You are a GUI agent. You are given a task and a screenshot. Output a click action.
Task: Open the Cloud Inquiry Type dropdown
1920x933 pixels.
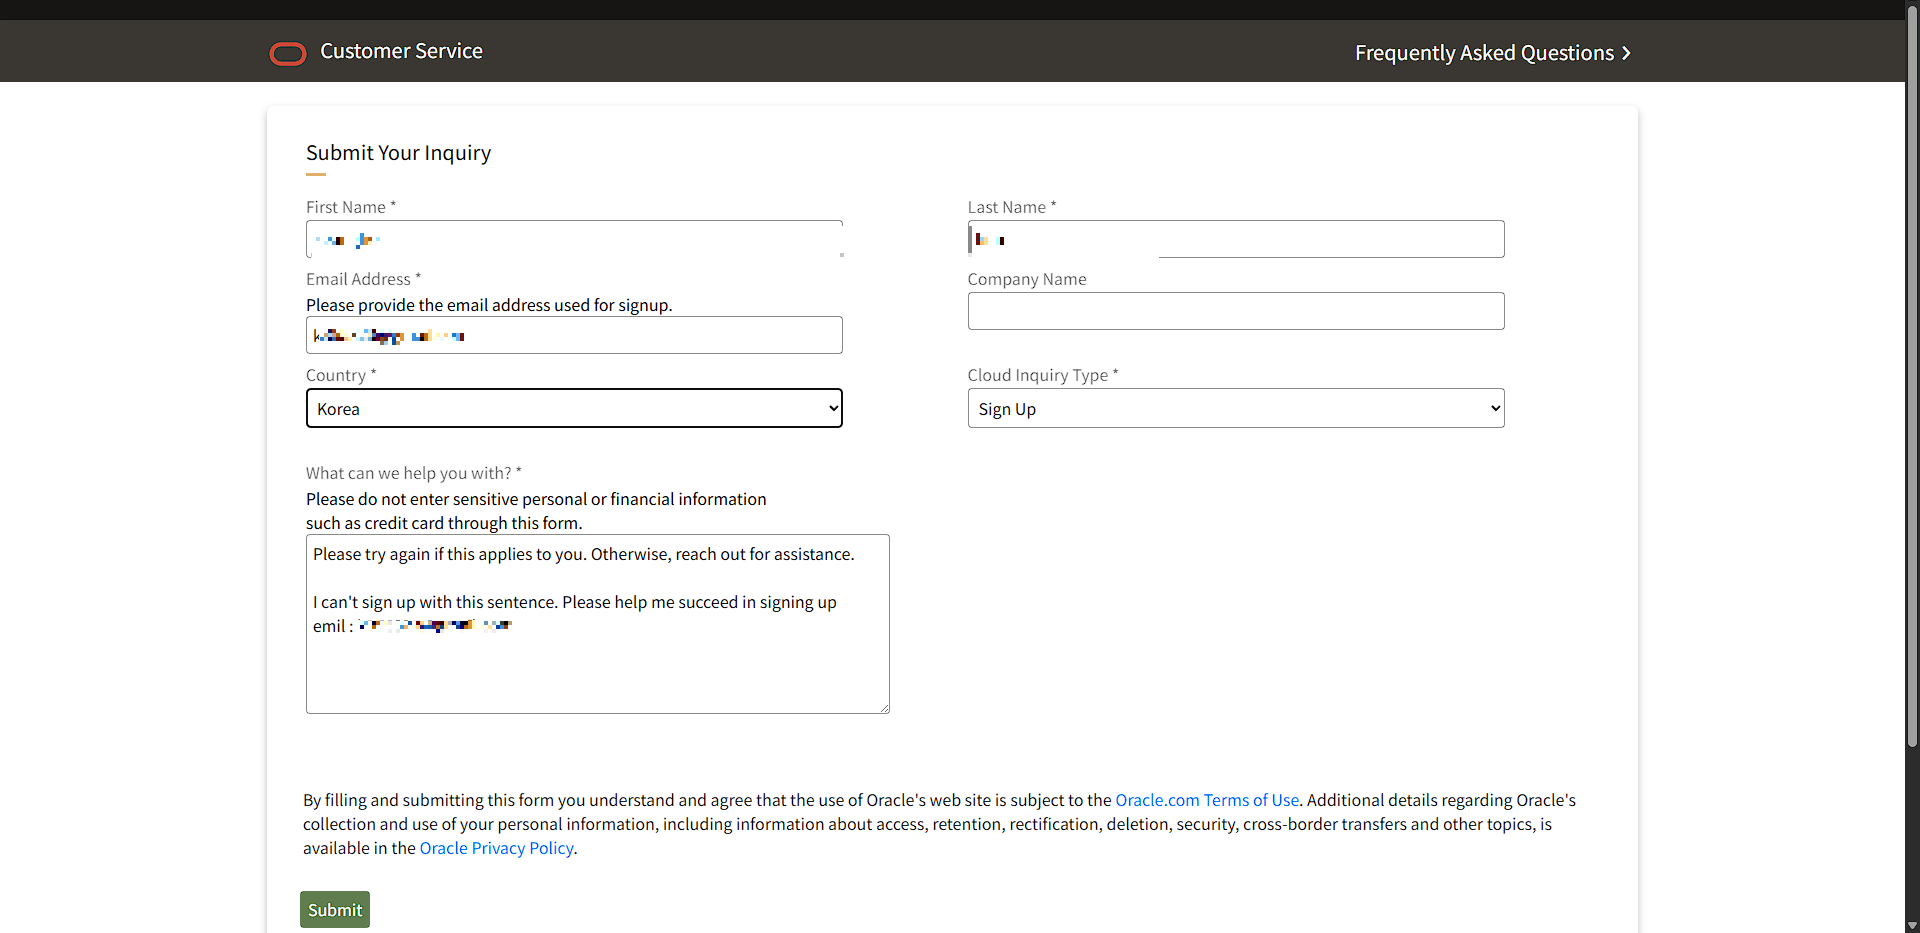pyautogui.click(x=1236, y=408)
